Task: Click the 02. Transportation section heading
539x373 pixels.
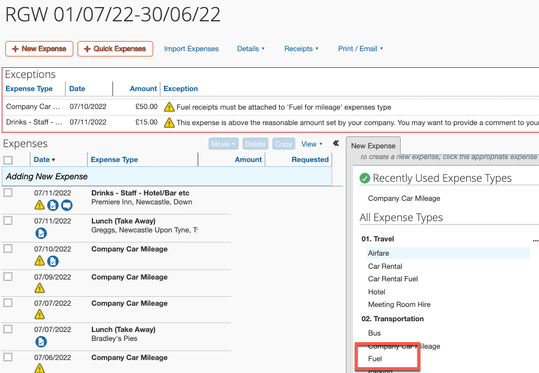Action: pos(392,319)
